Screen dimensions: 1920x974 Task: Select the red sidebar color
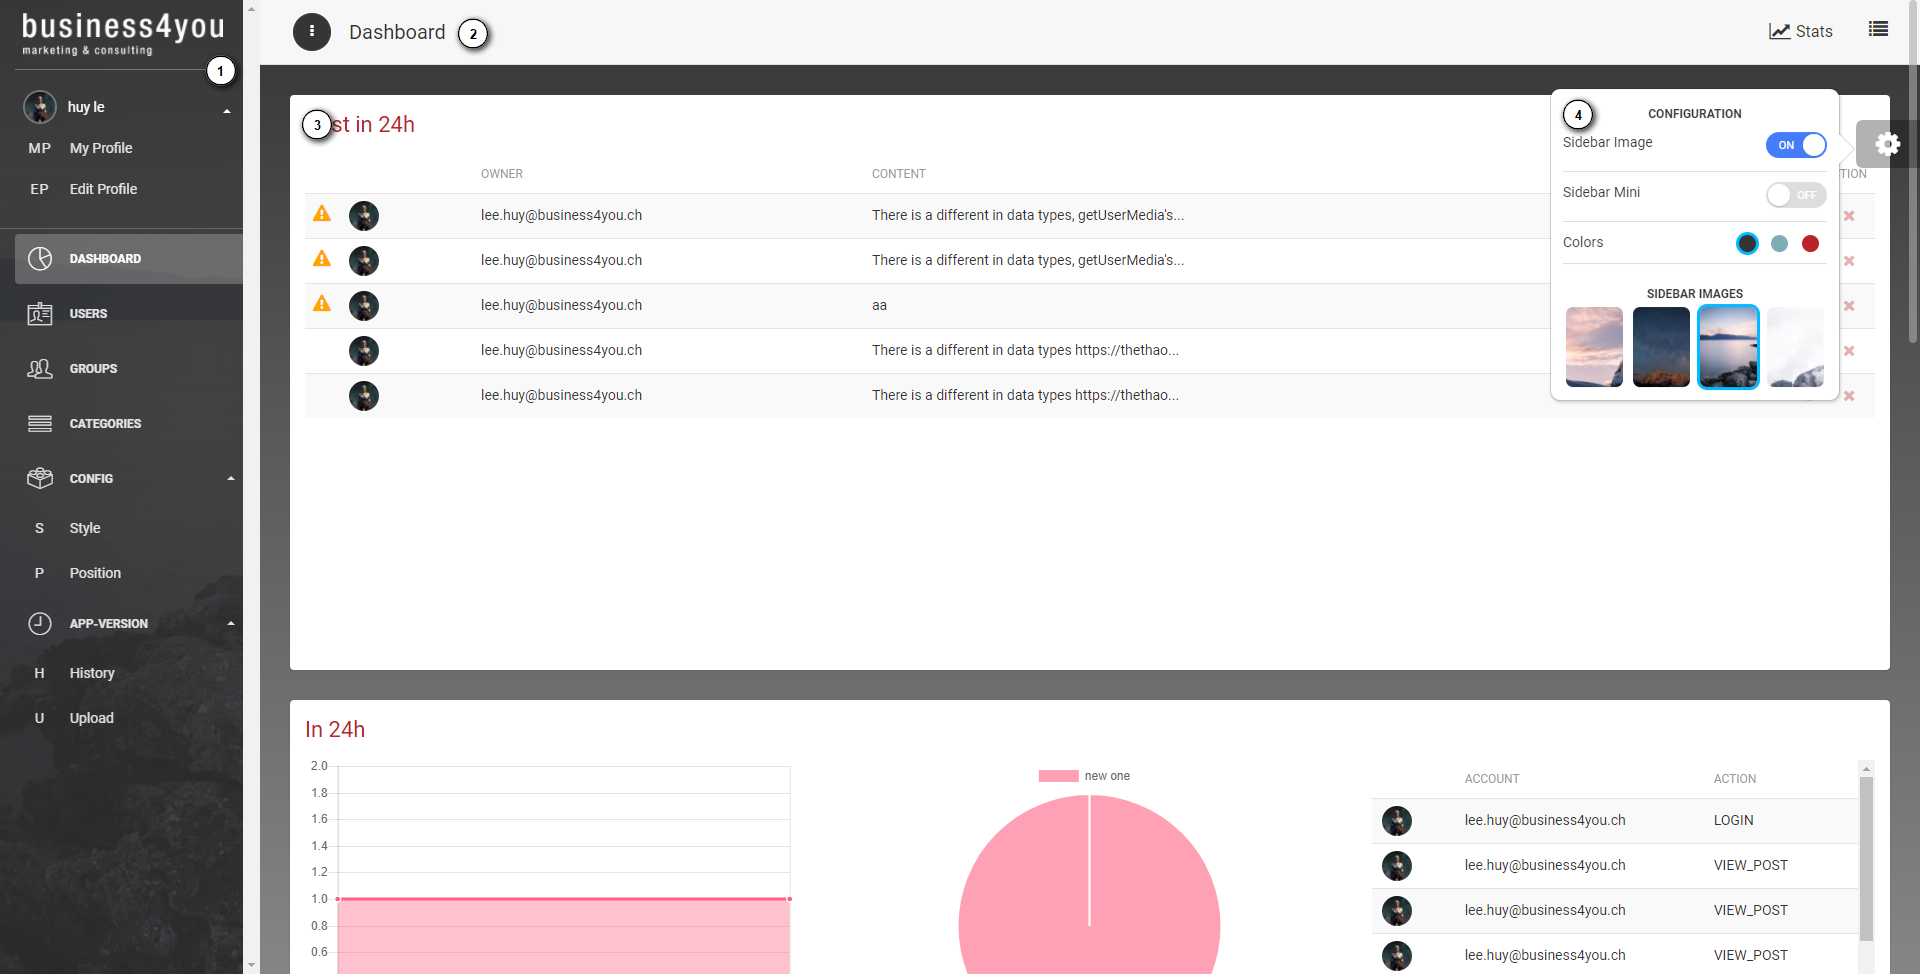(x=1810, y=243)
